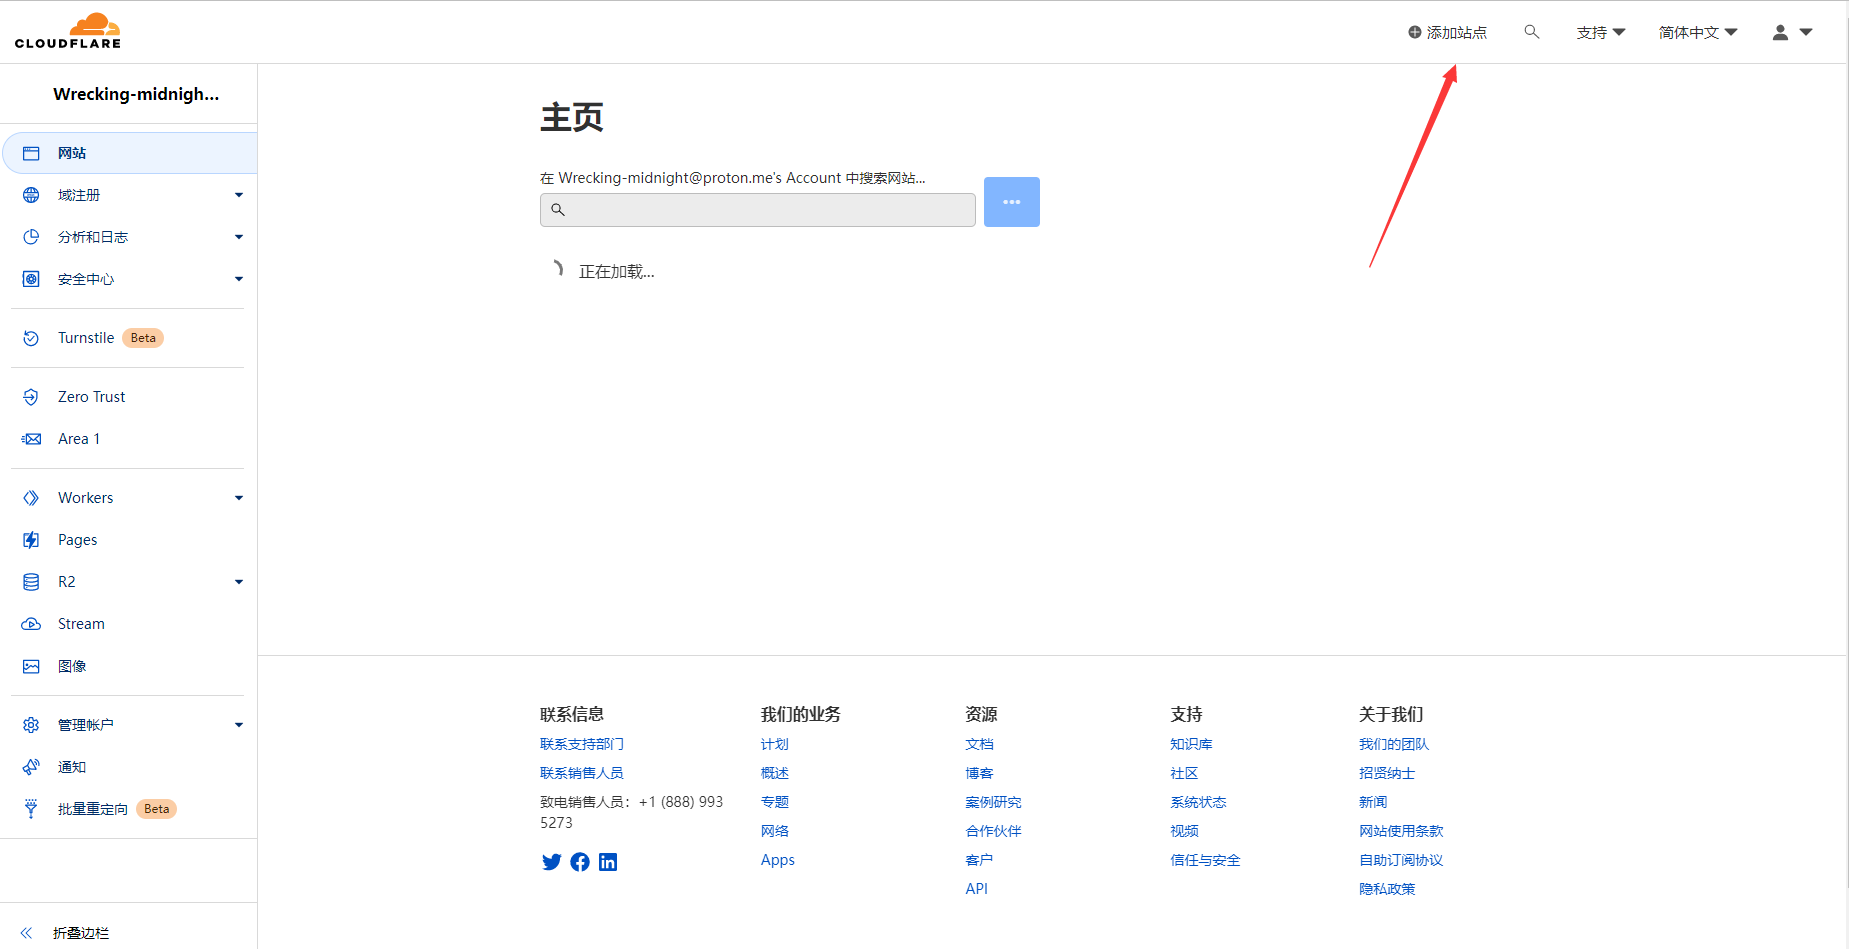Open Zero Trust from the sidebar

[91, 397]
